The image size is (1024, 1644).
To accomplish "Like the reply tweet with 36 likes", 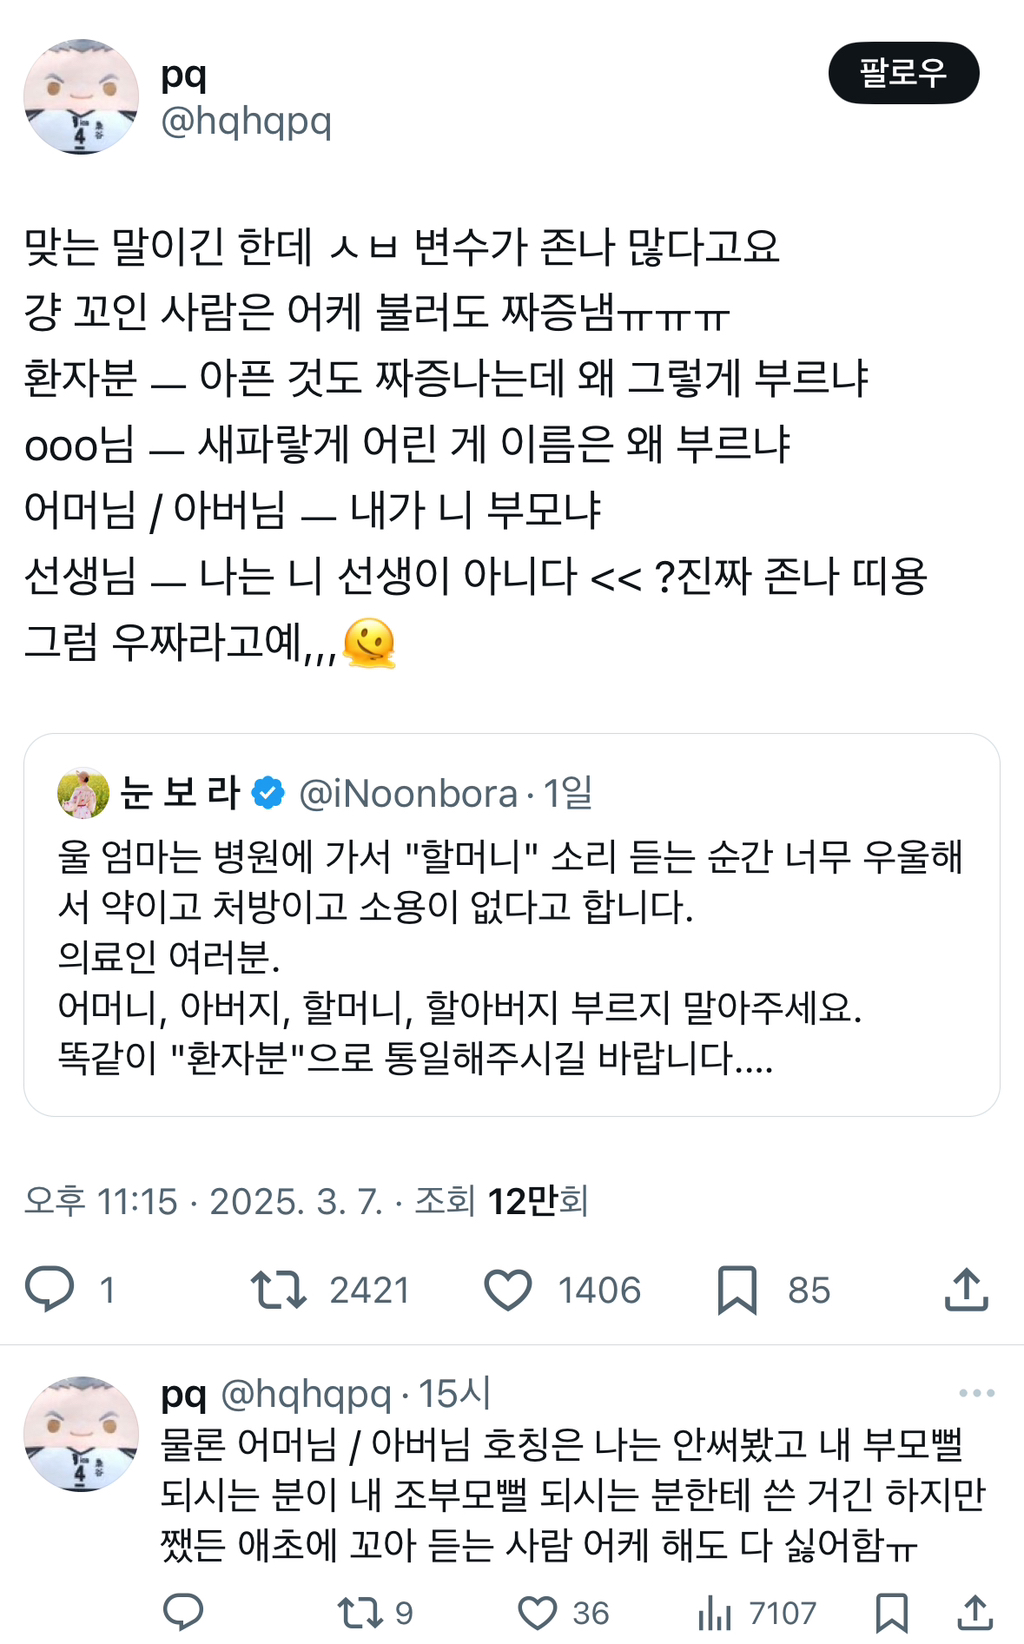I will point(537,1612).
